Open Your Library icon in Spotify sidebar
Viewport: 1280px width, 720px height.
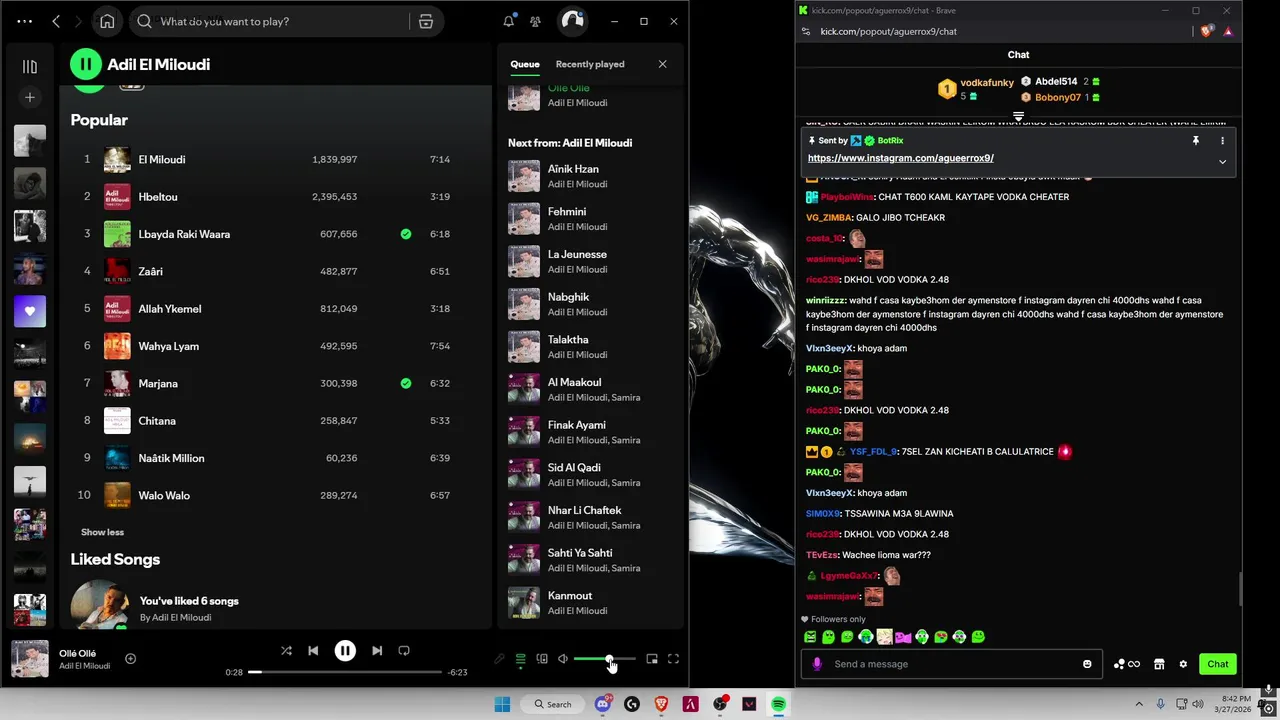coord(30,67)
